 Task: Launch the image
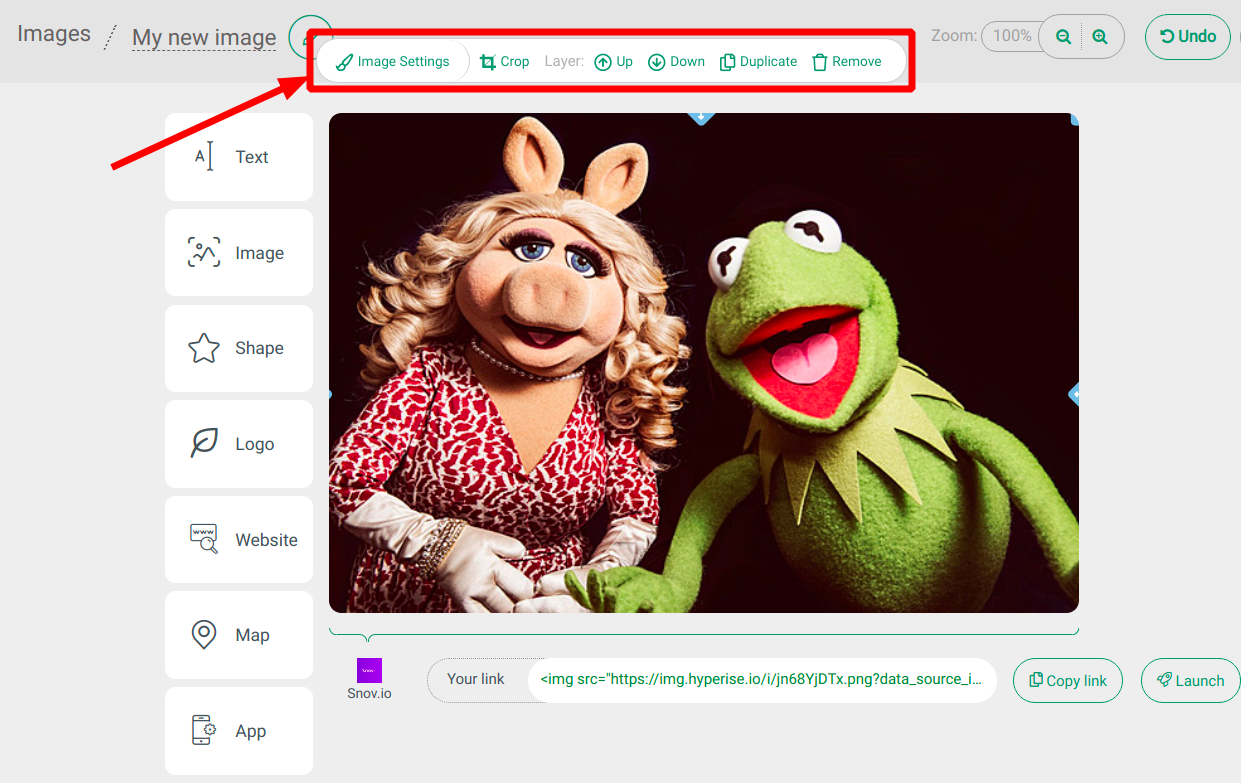click(1190, 681)
